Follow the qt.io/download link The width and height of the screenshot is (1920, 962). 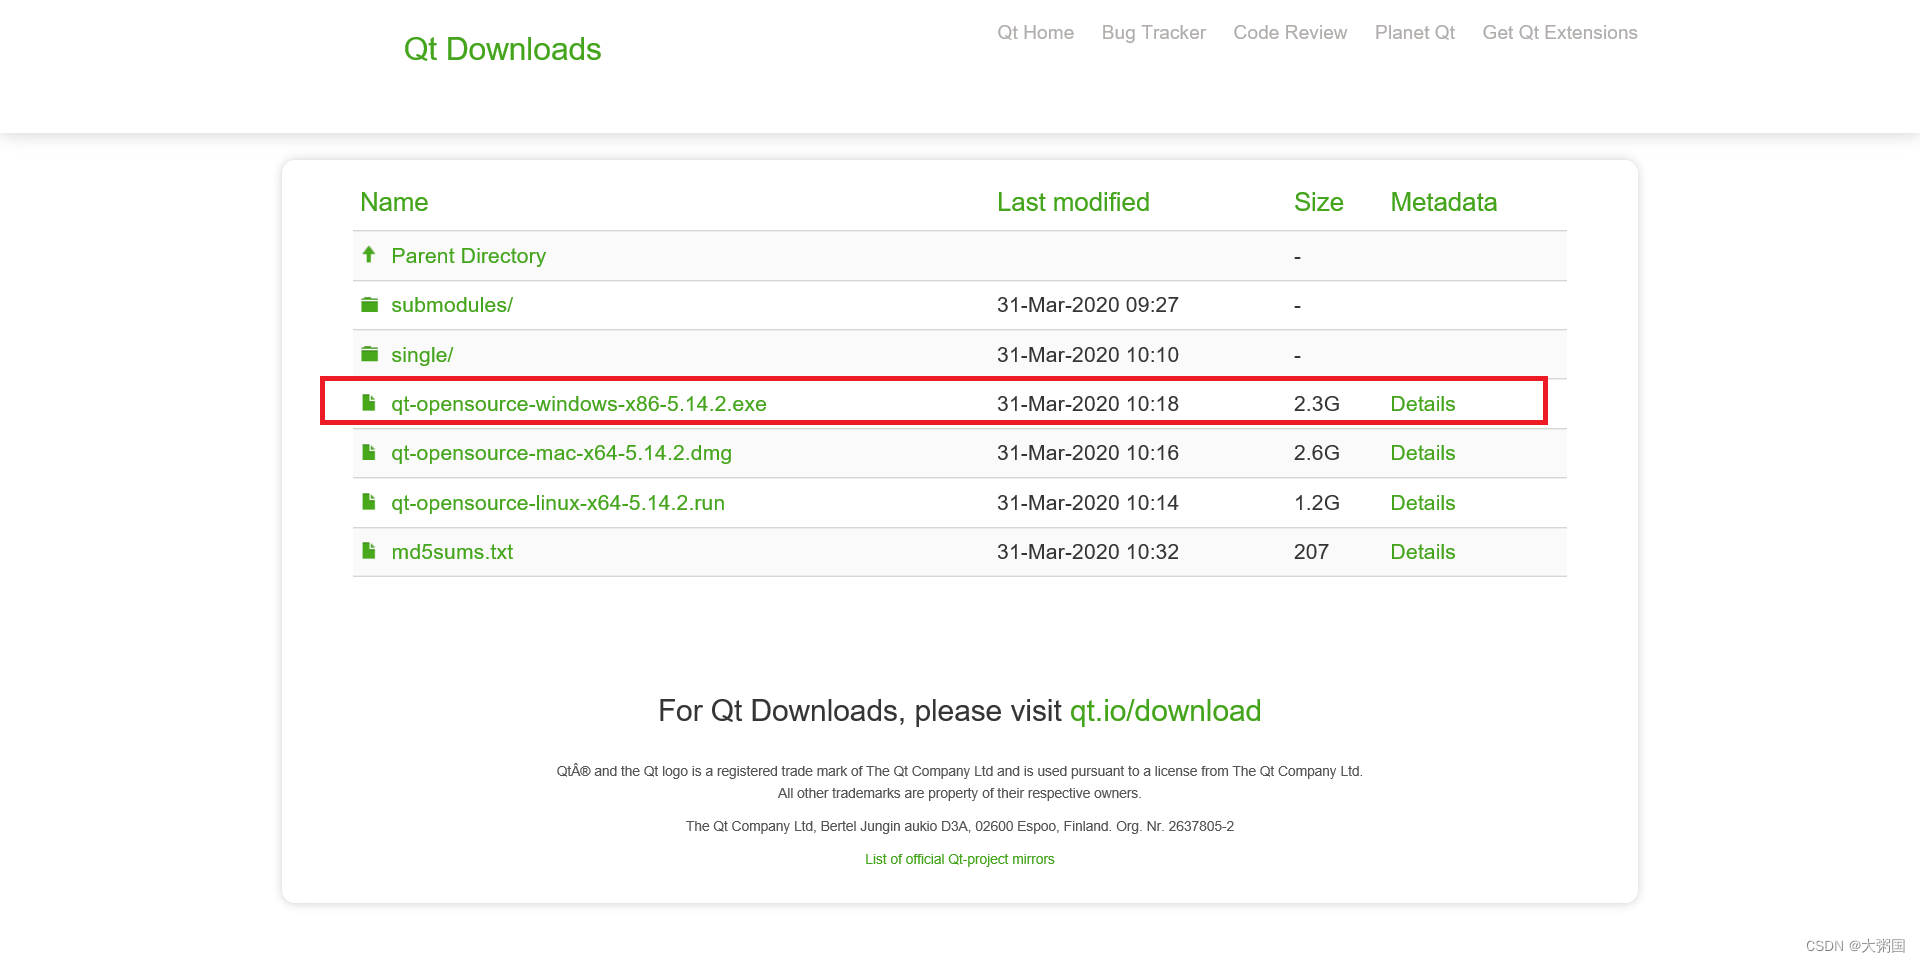(x=1165, y=711)
